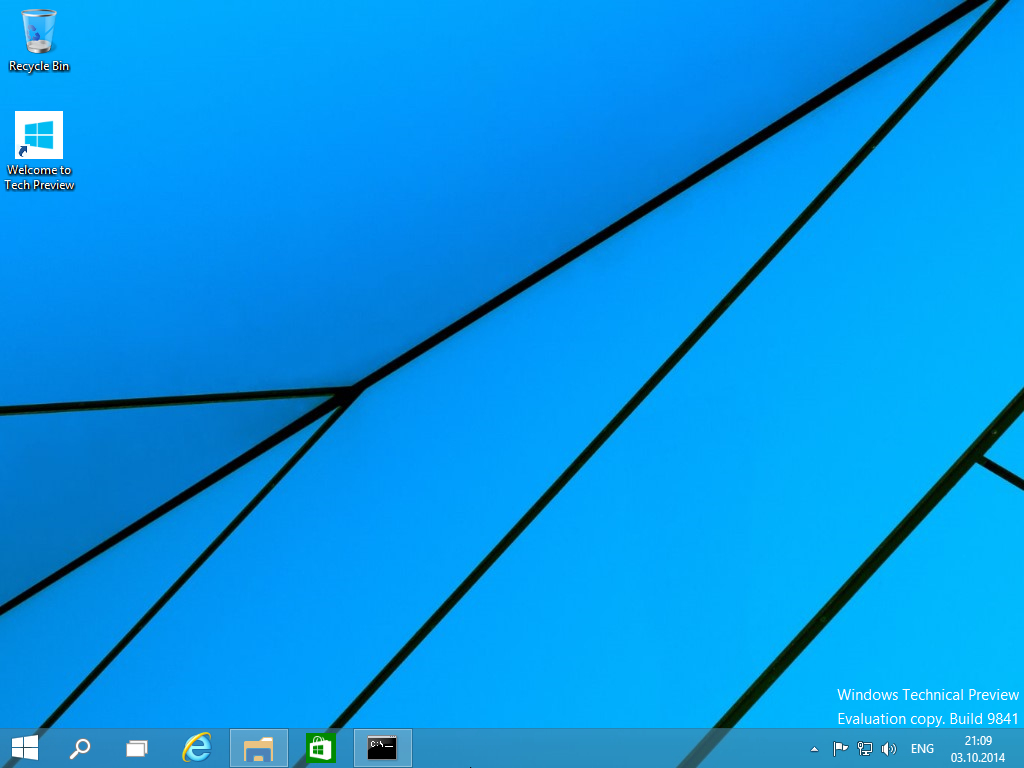1024x768 pixels.
Task: Open File Explorer
Action: 258,747
